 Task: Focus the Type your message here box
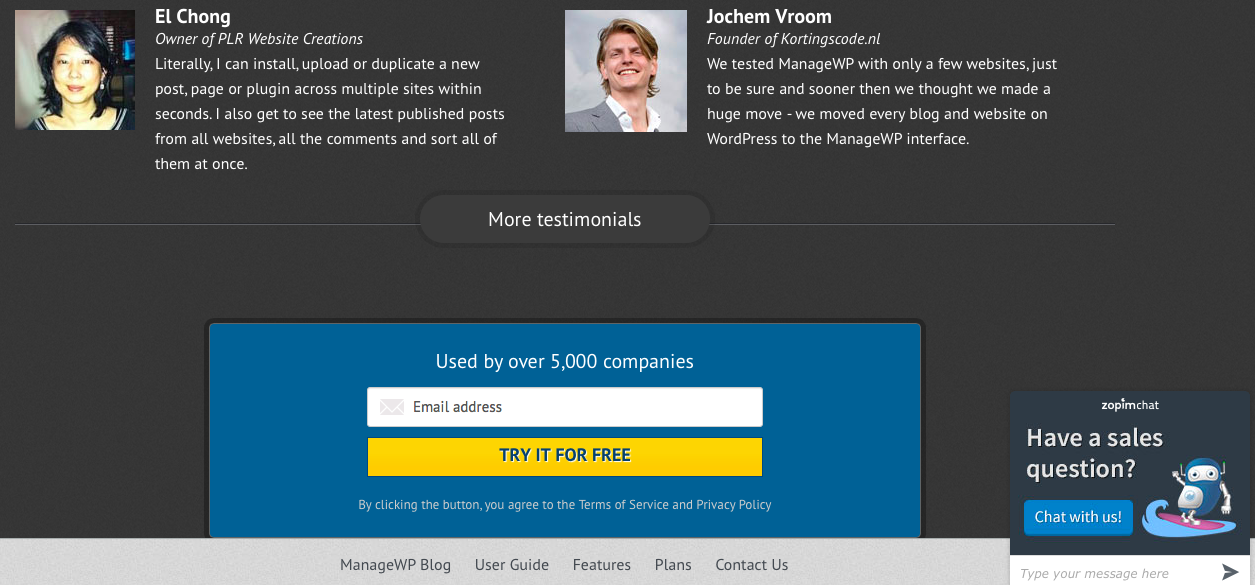(x=1110, y=573)
